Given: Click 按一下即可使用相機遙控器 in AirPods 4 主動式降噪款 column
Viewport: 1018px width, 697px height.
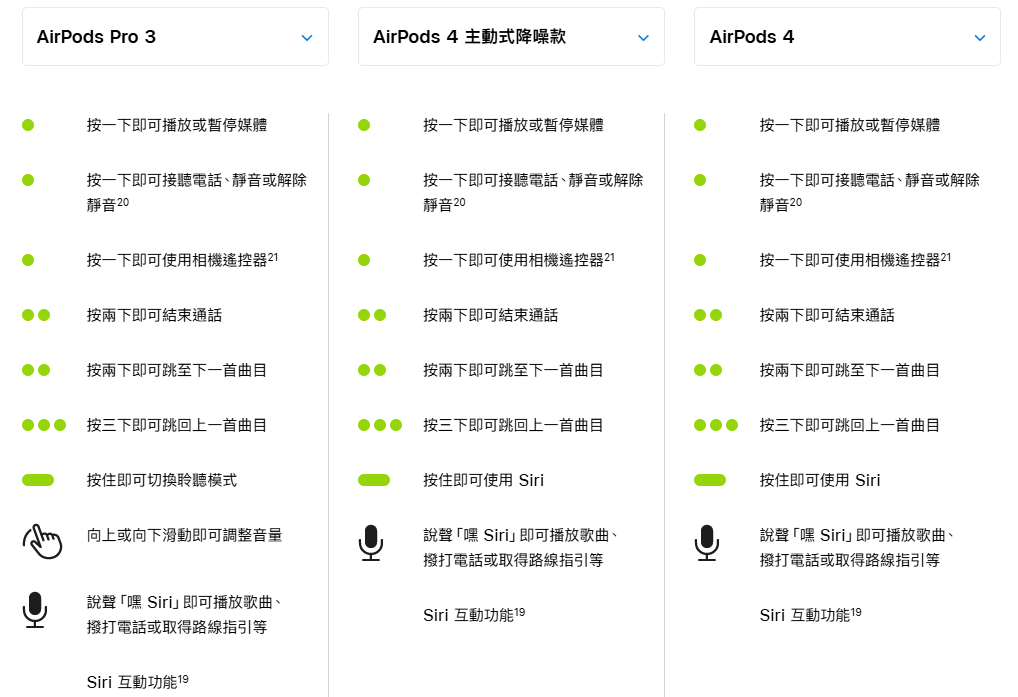Looking at the screenshot, I should (514, 260).
